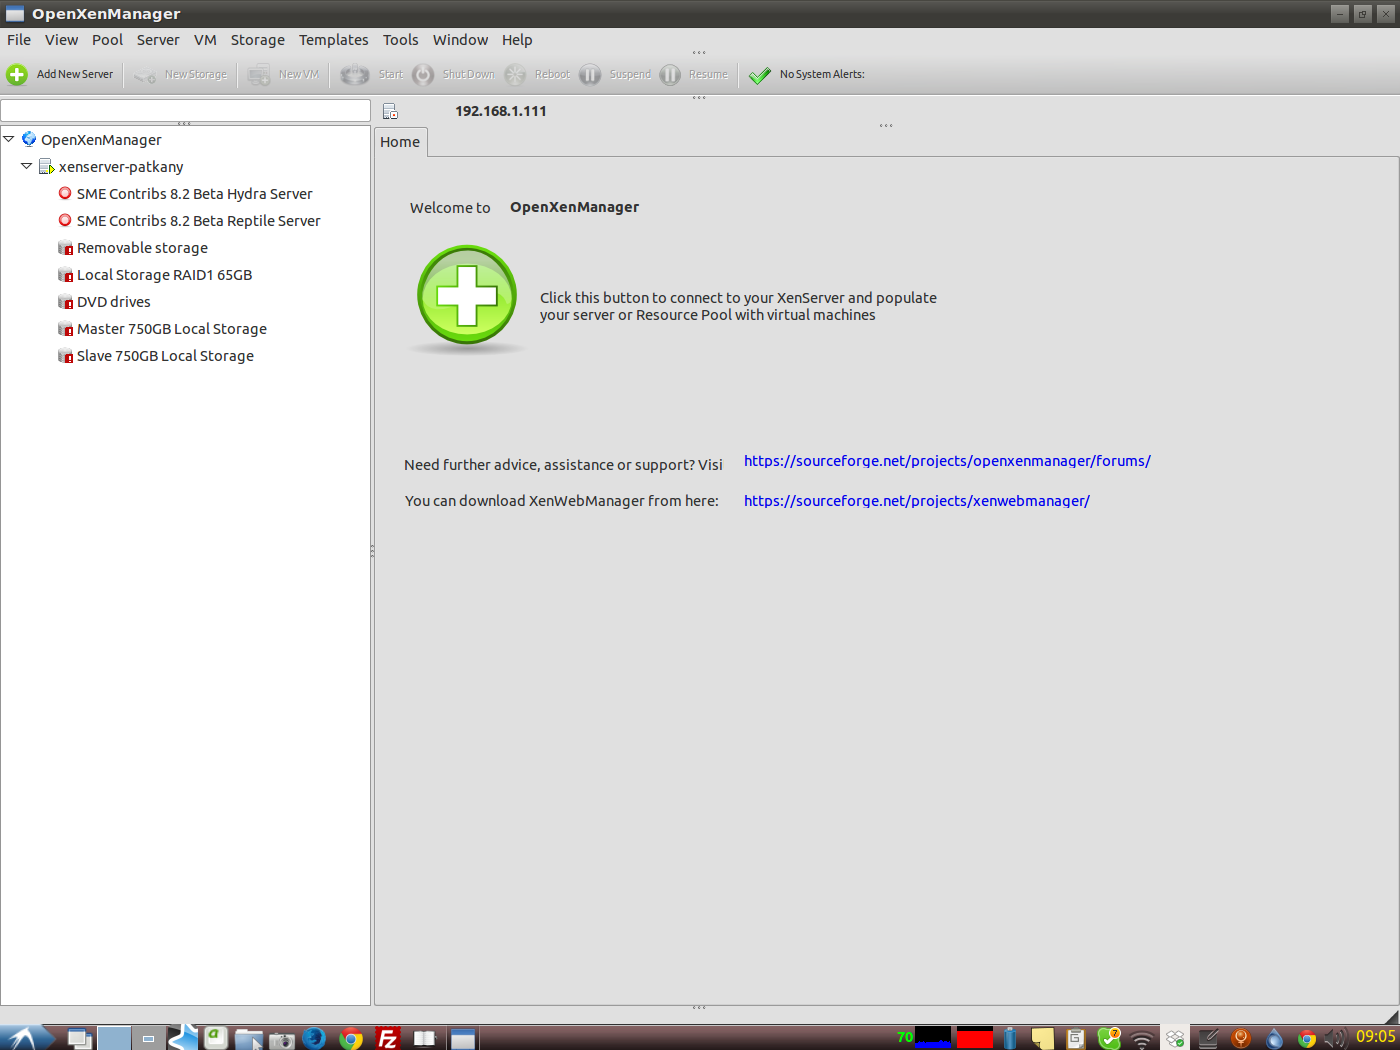The height and width of the screenshot is (1050, 1400).
Task: Click the search field above the tree
Action: point(186,110)
